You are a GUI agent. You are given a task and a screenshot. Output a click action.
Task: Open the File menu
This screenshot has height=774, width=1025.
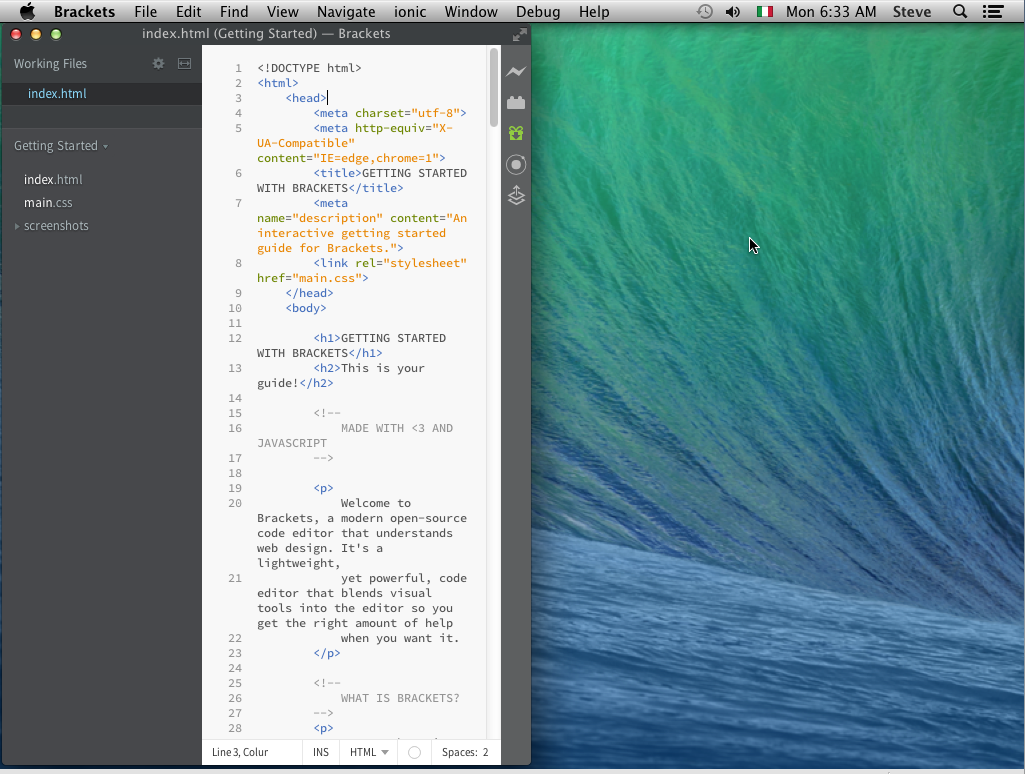coord(146,12)
